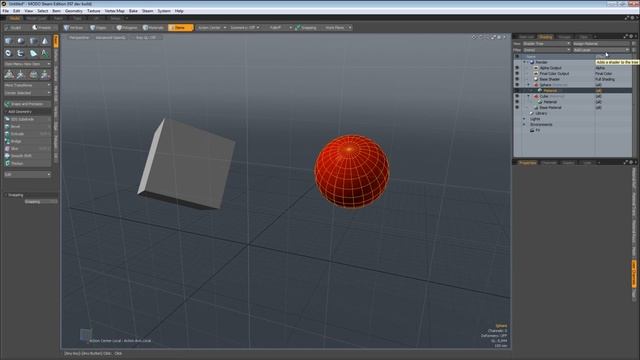Click the gray cube in viewport
Screen dimensions: 640x360
click(187, 163)
